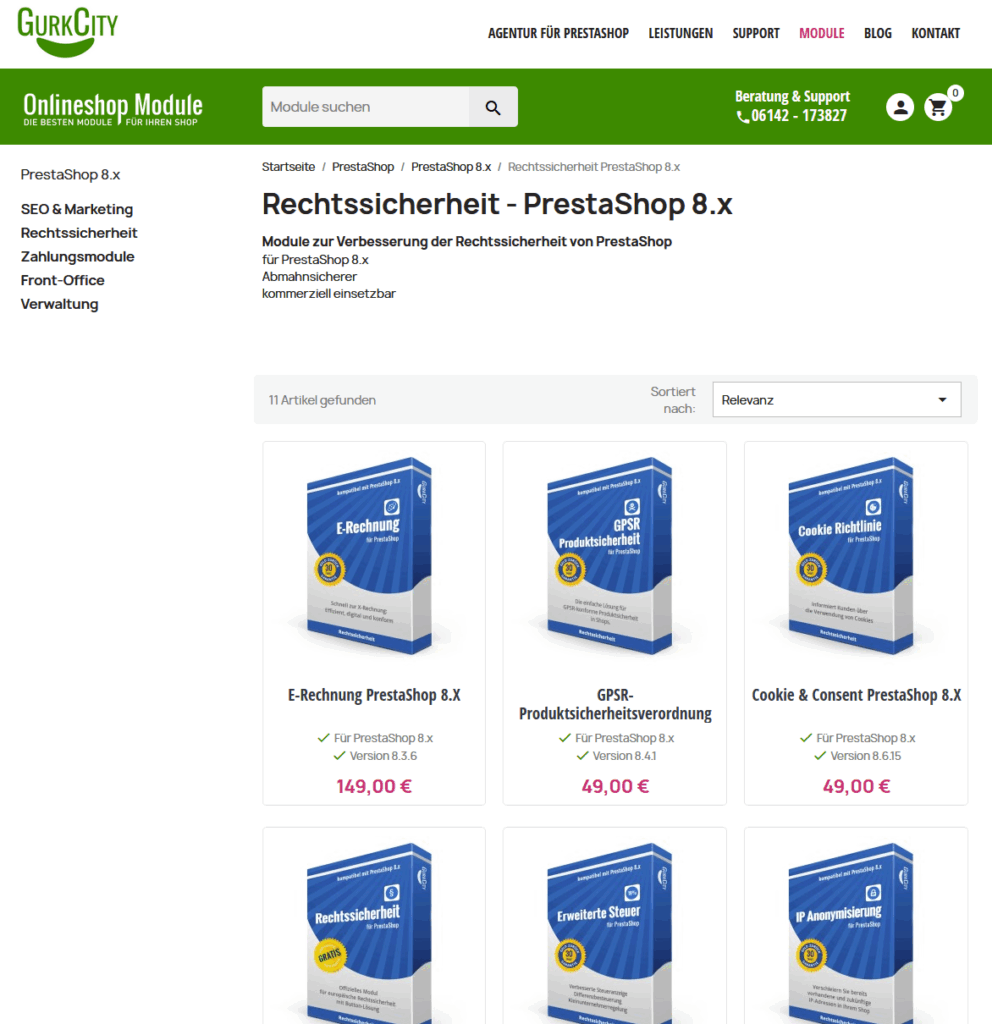Viewport: 992px width, 1024px height.
Task: Go to Startseite in the breadcrumb
Action: (x=288, y=167)
